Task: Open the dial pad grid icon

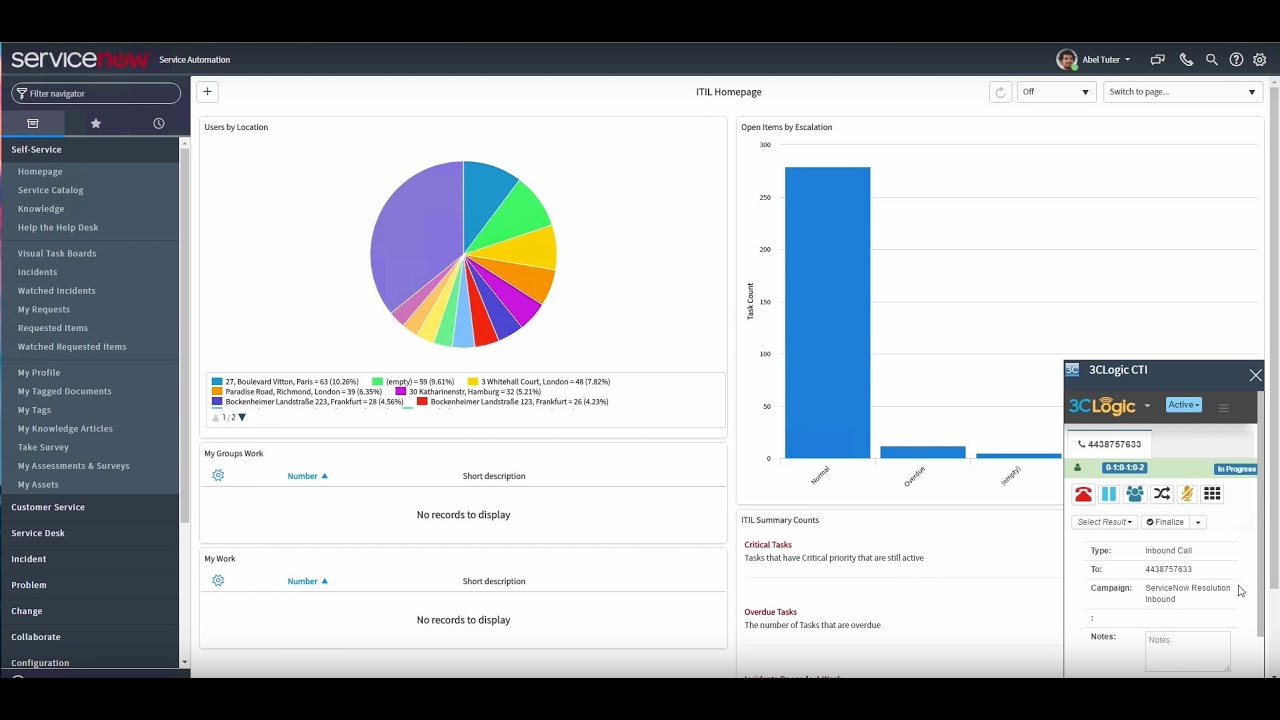Action: pos(1212,494)
